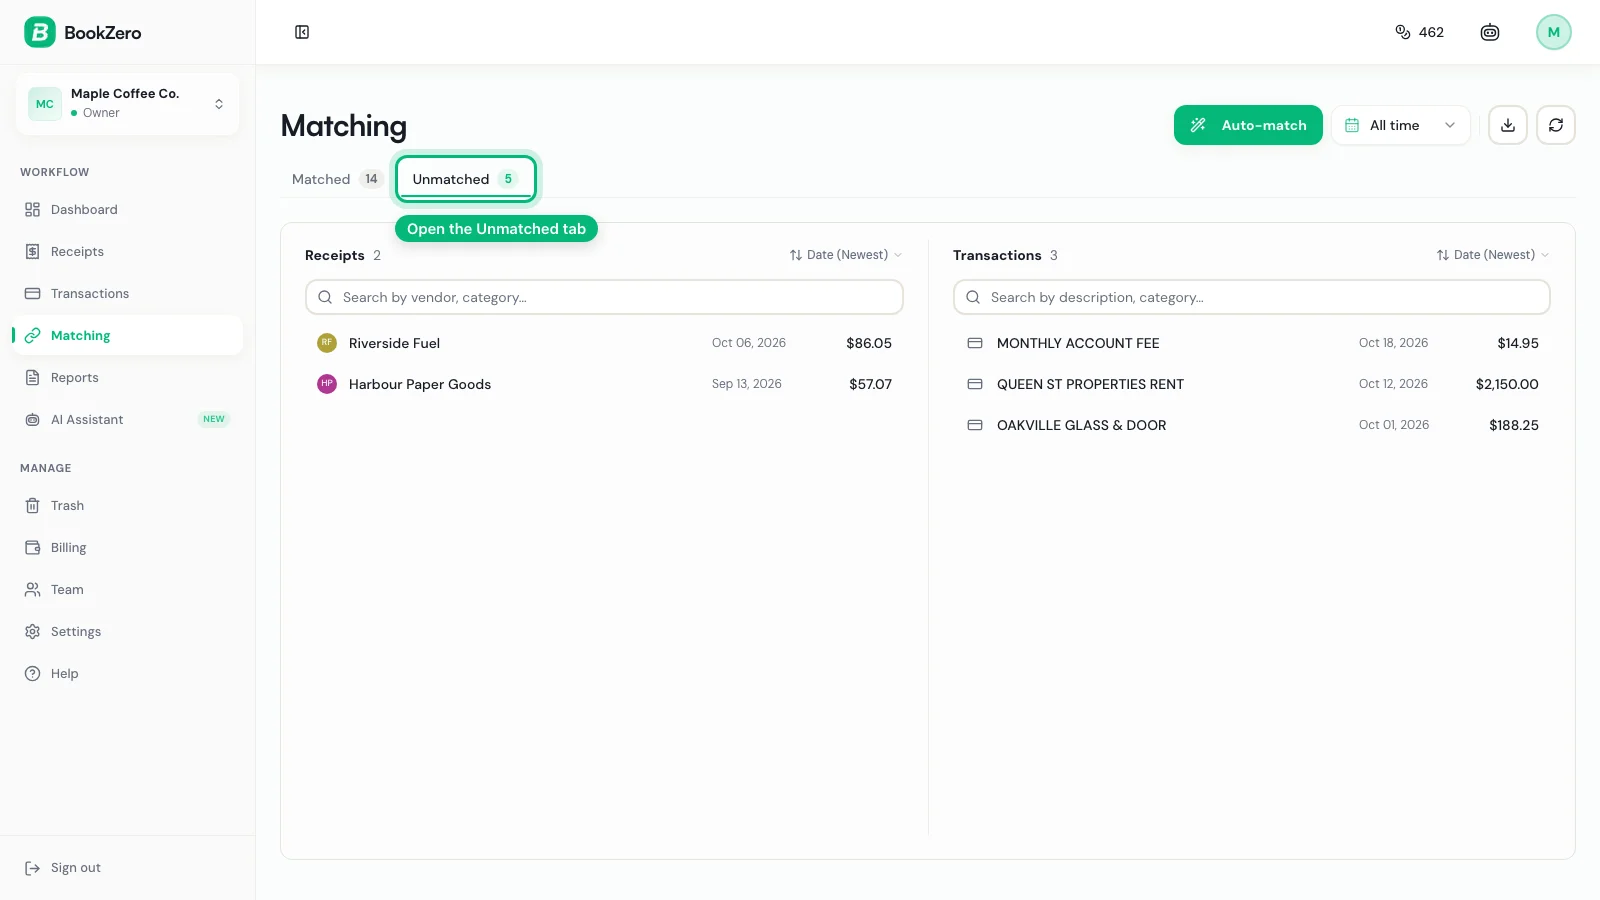Image resolution: width=1600 pixels, height=900 pixels.
Task: Switch to the Matched tab
Action: click(x=336, y=179)
